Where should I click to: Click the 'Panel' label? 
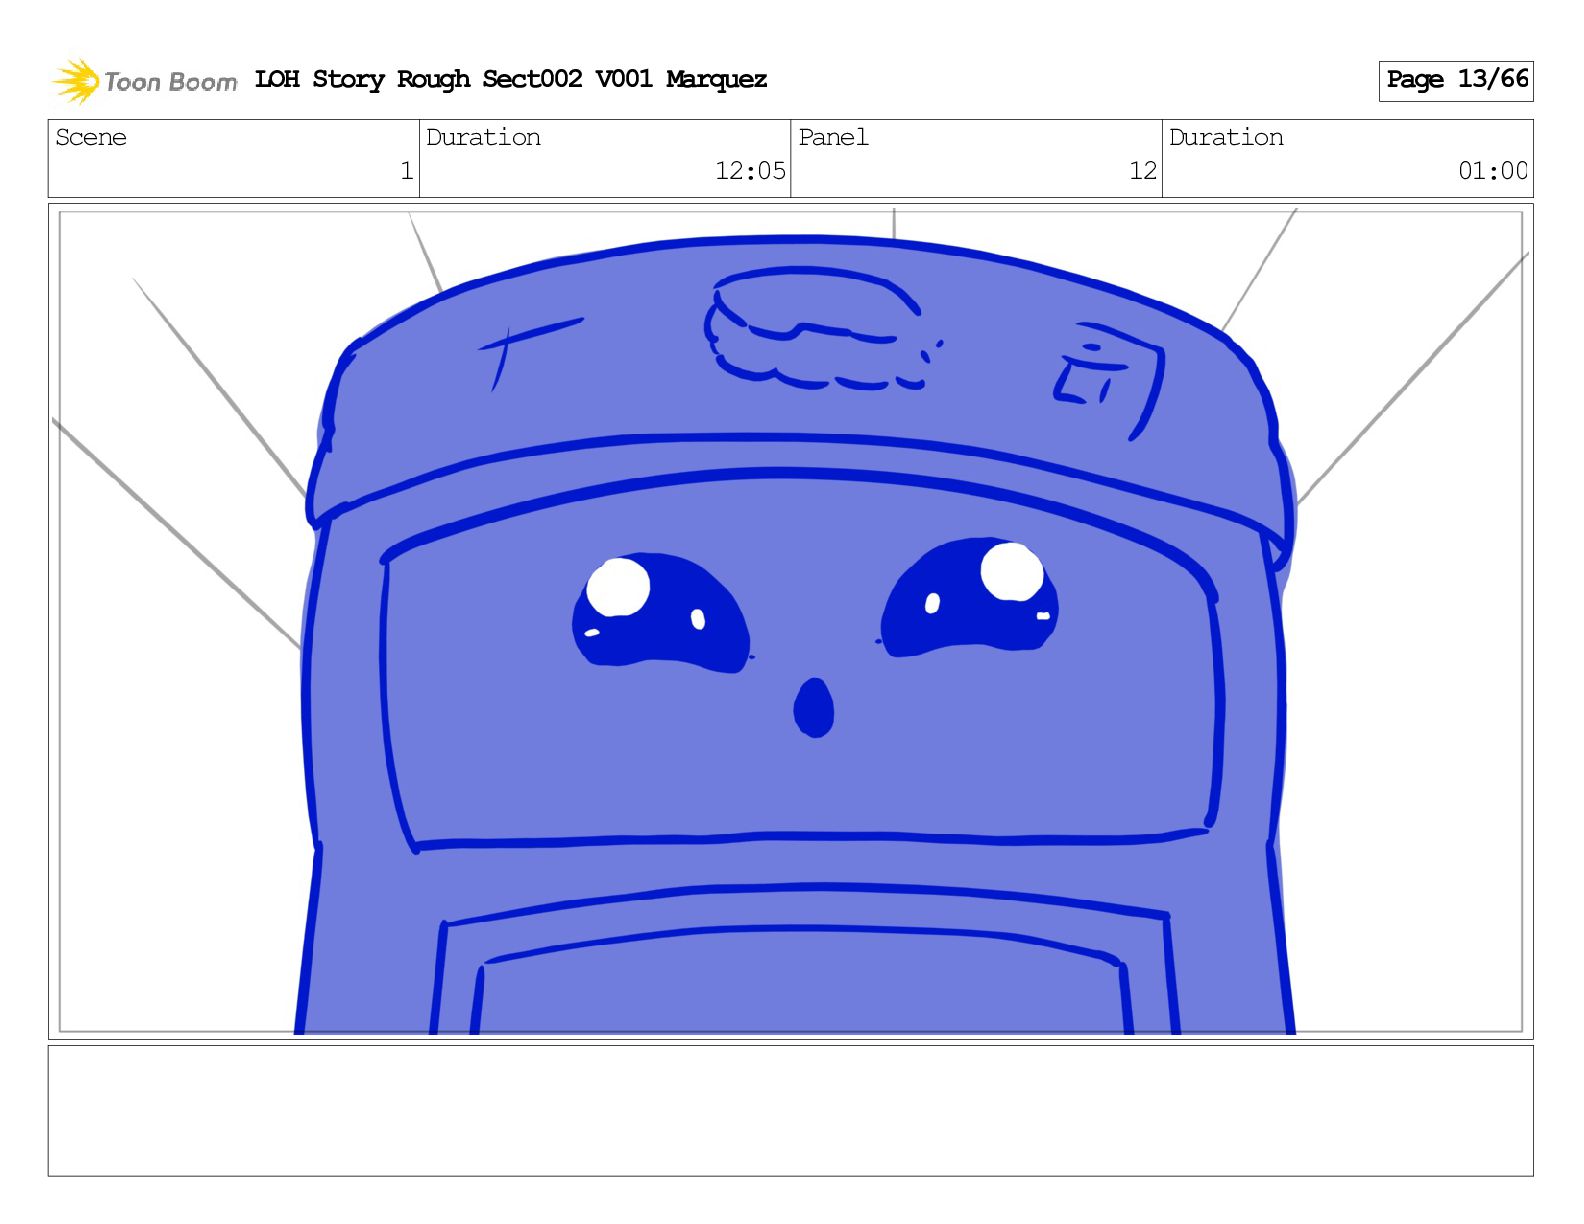point(833,137)
